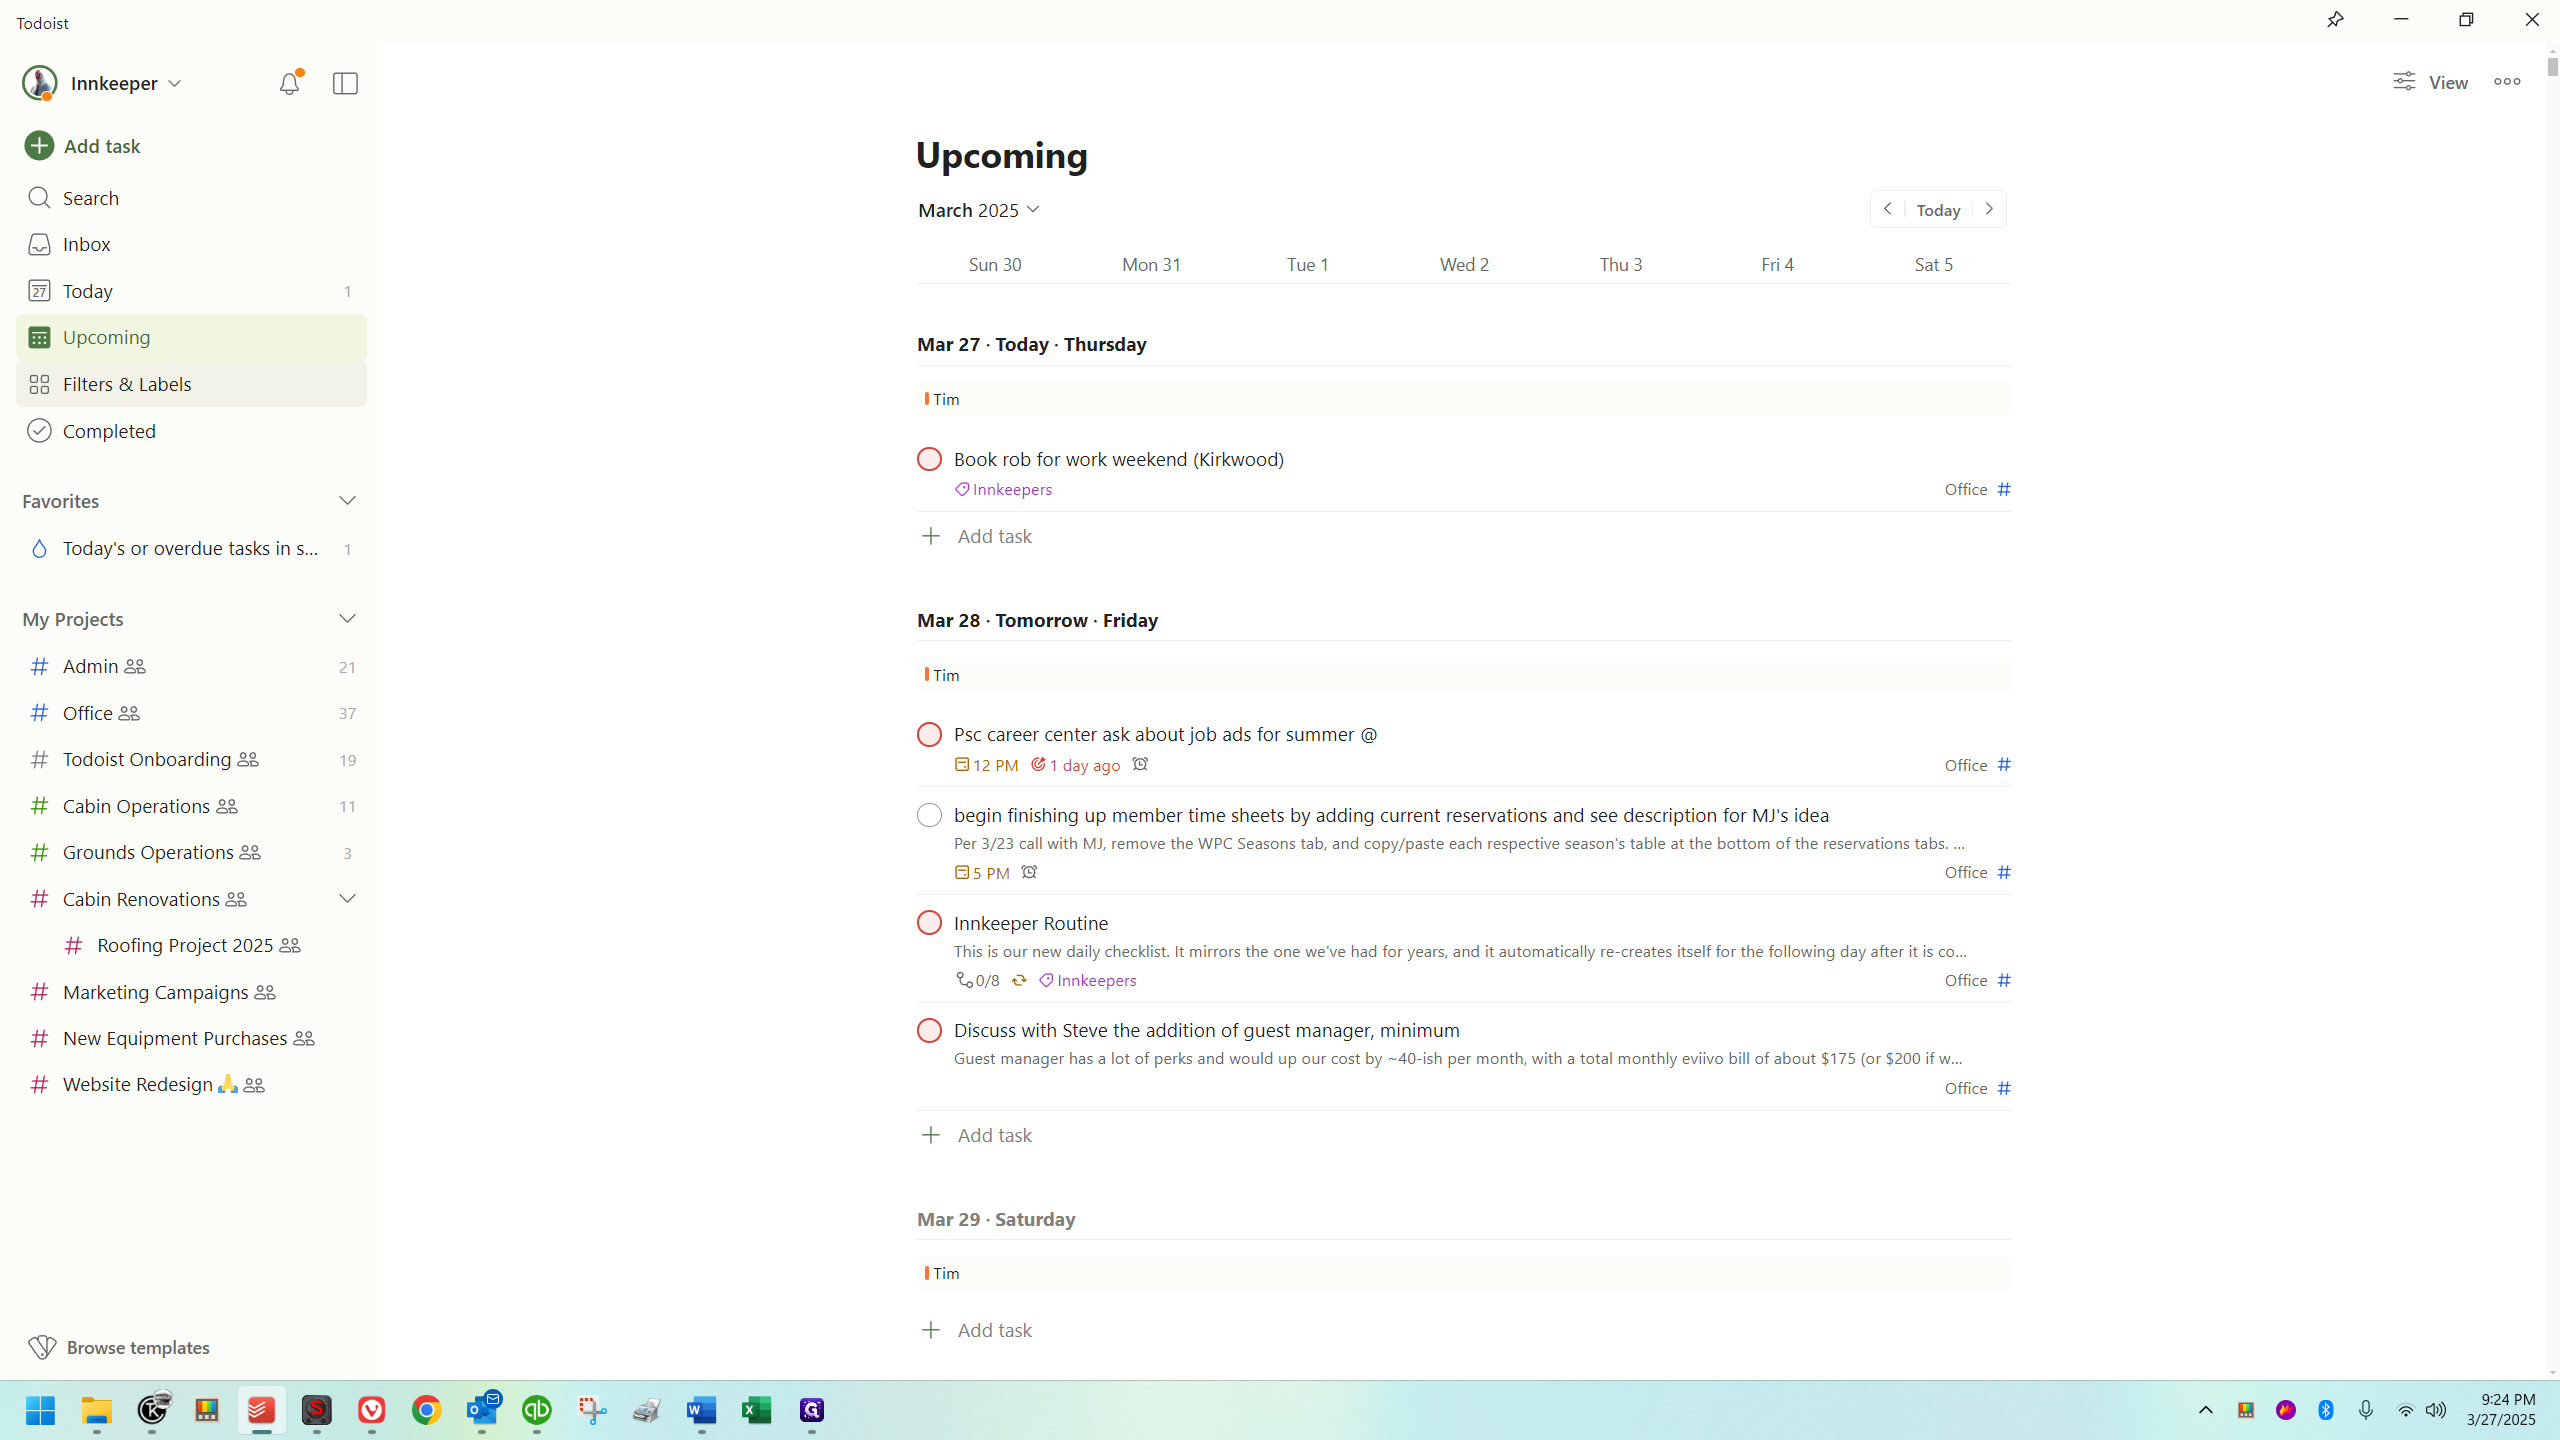
Task: Open Chrome from the taskbar
Action: point(427,1410)
